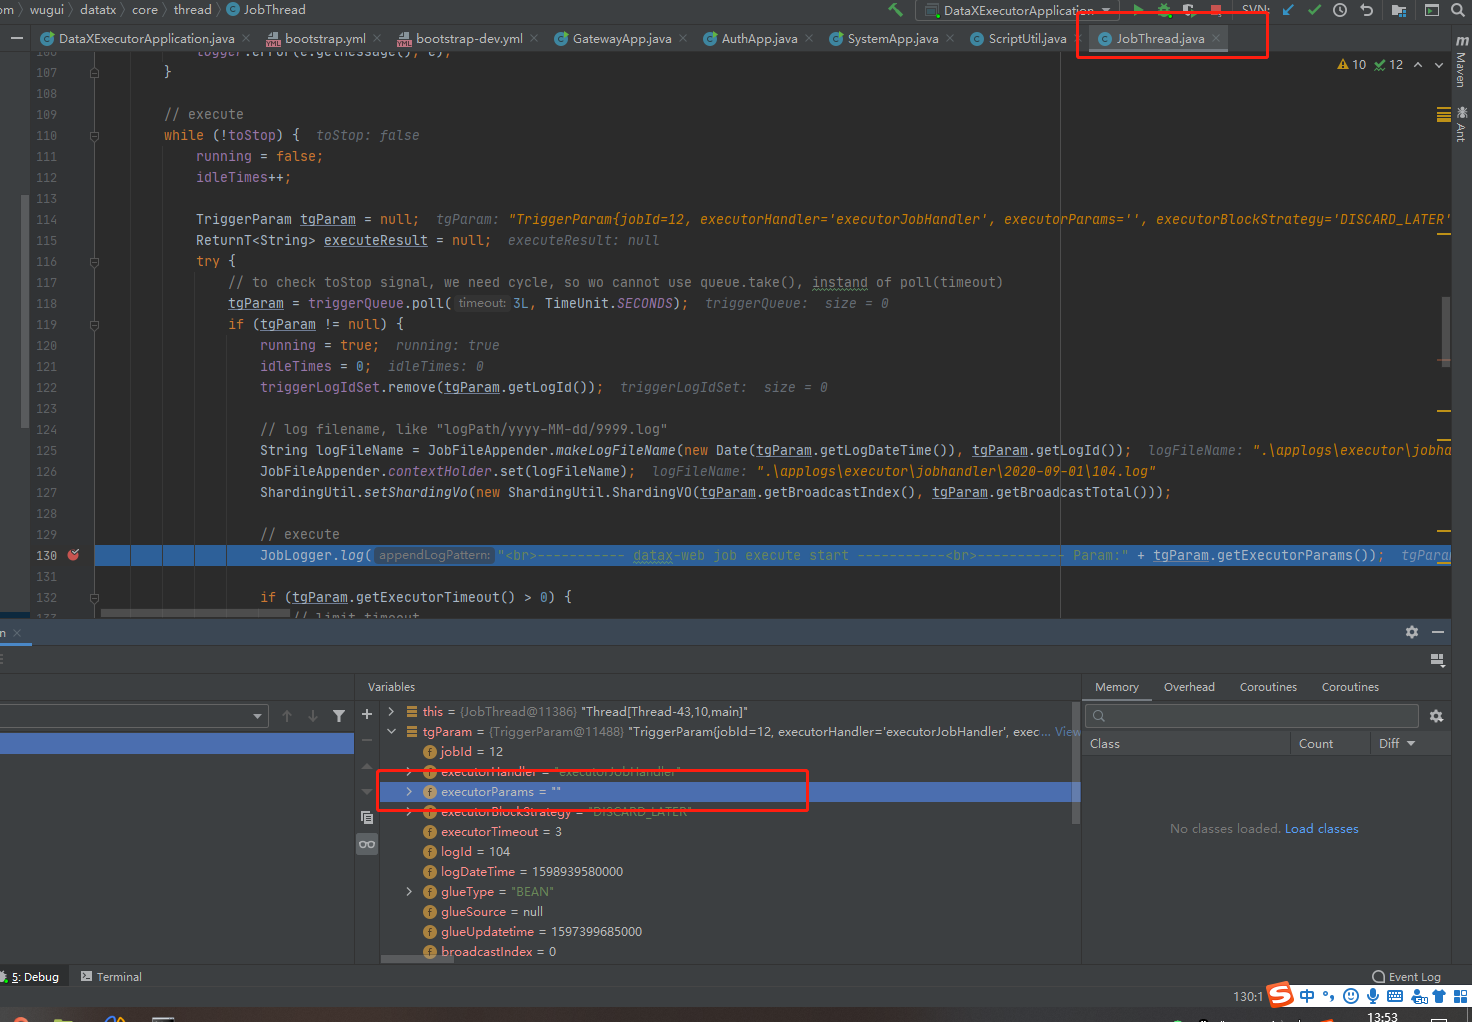Click the Load classes link in Memory panel

[x=1321, y=828]
